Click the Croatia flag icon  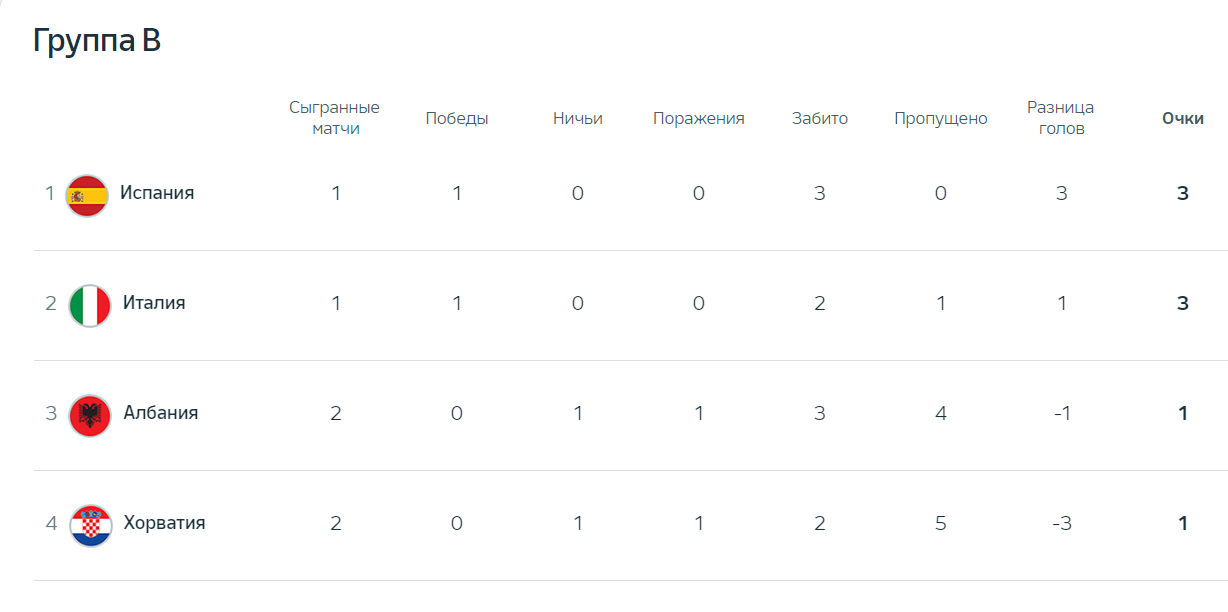pos(89,525)
